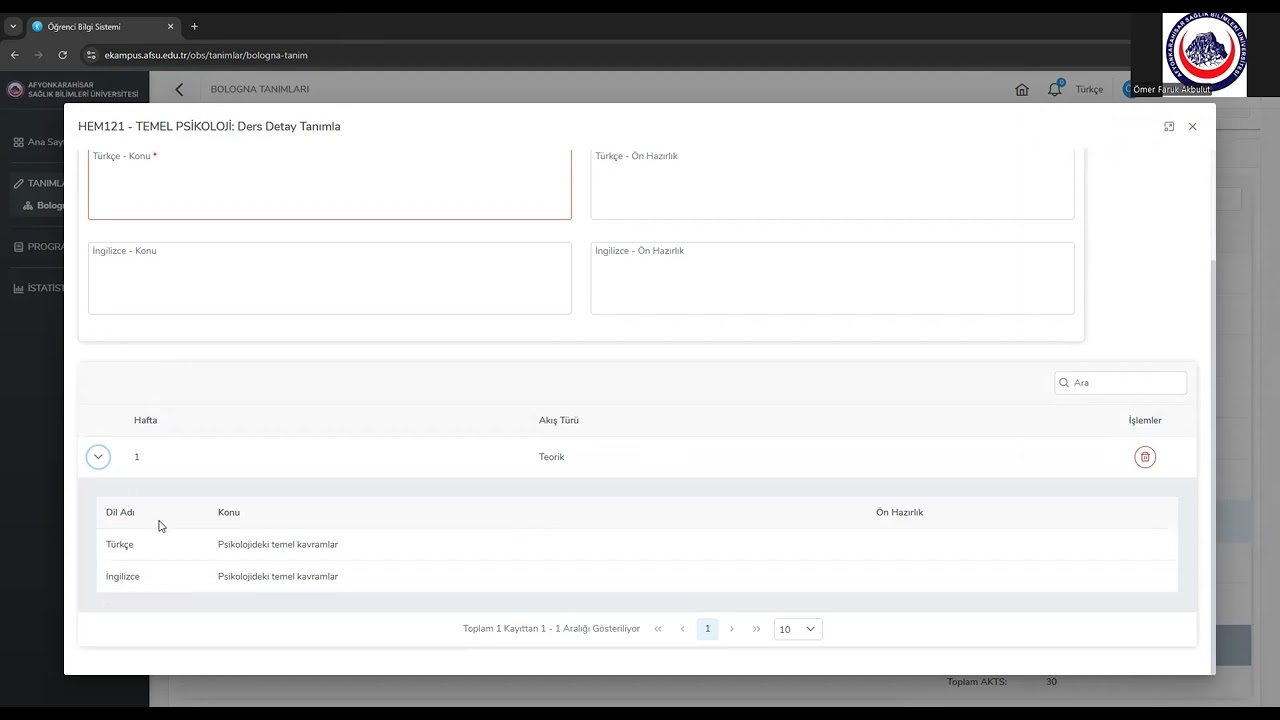Delete week 1 Teorik row
Screen dimensions: 1280x720
pyautogui.click(x=1145, y=457)
